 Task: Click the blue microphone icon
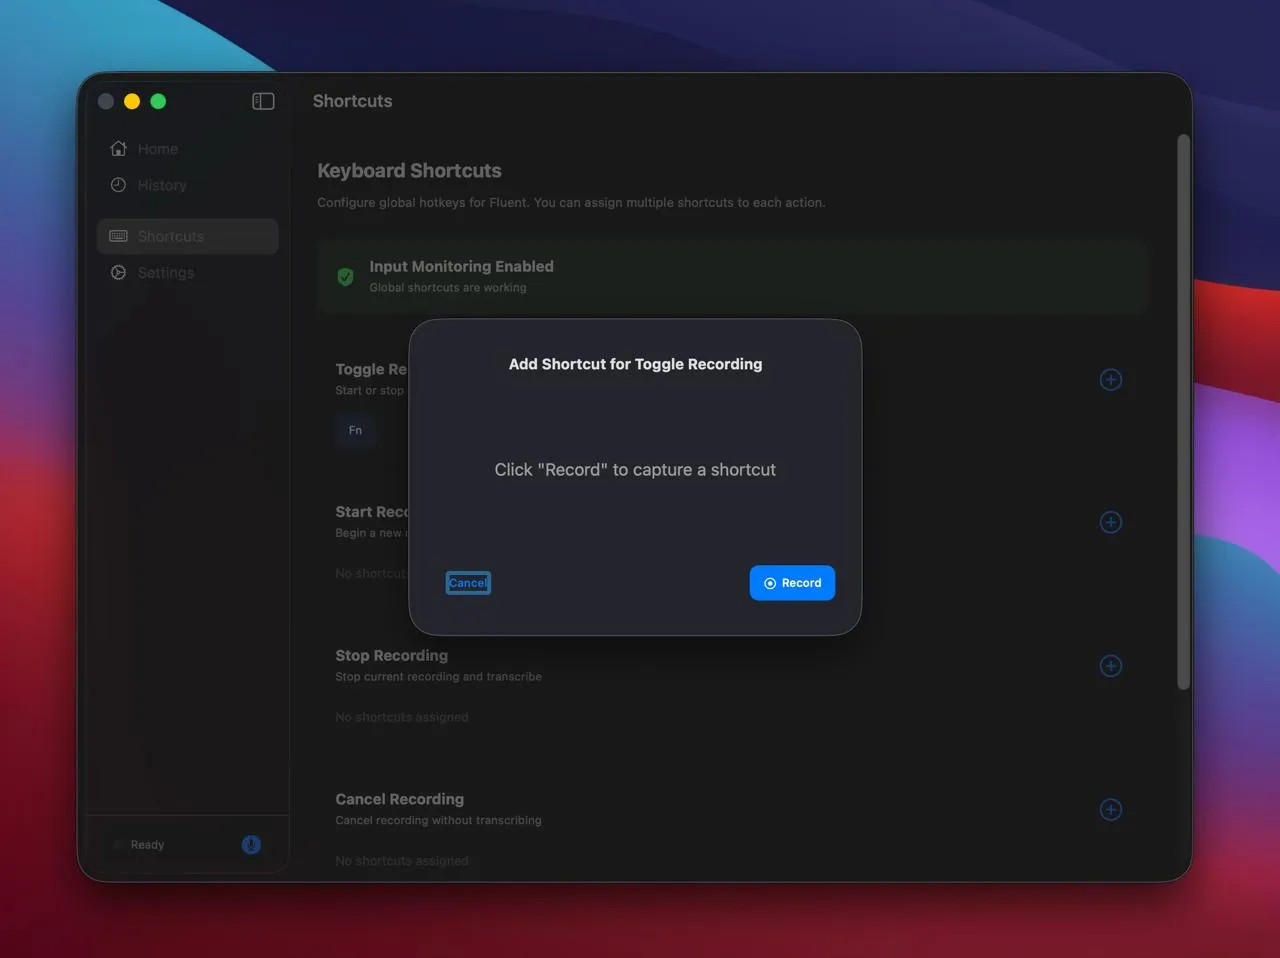251,845
